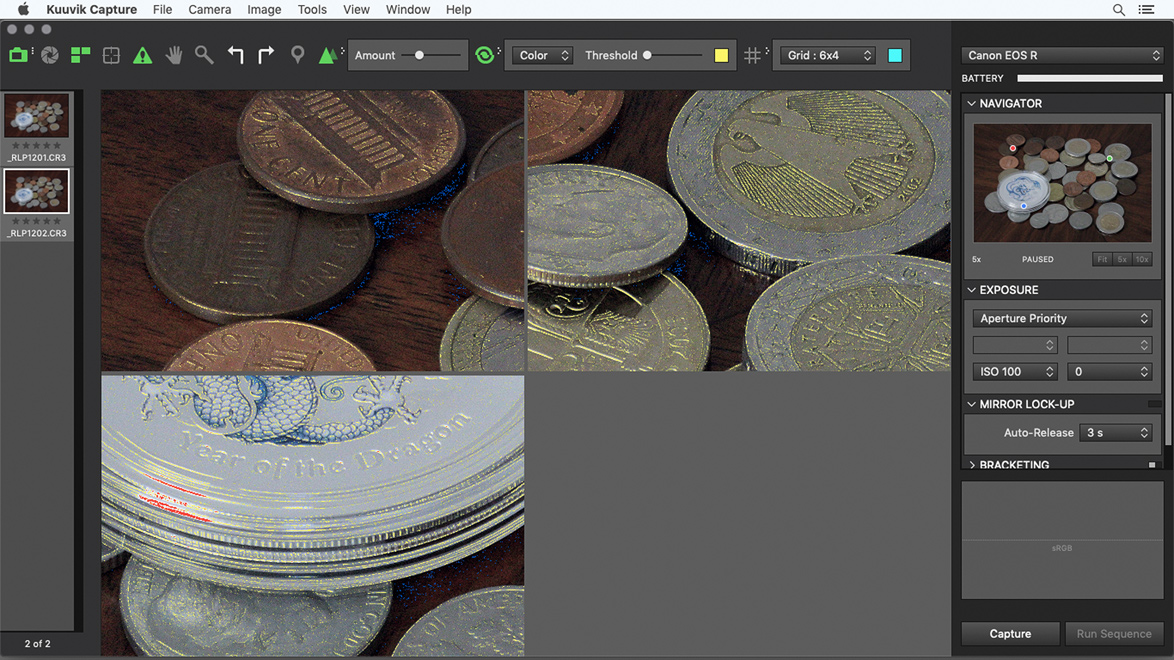Click the cyan grid color swatch

tap(895, 55)
